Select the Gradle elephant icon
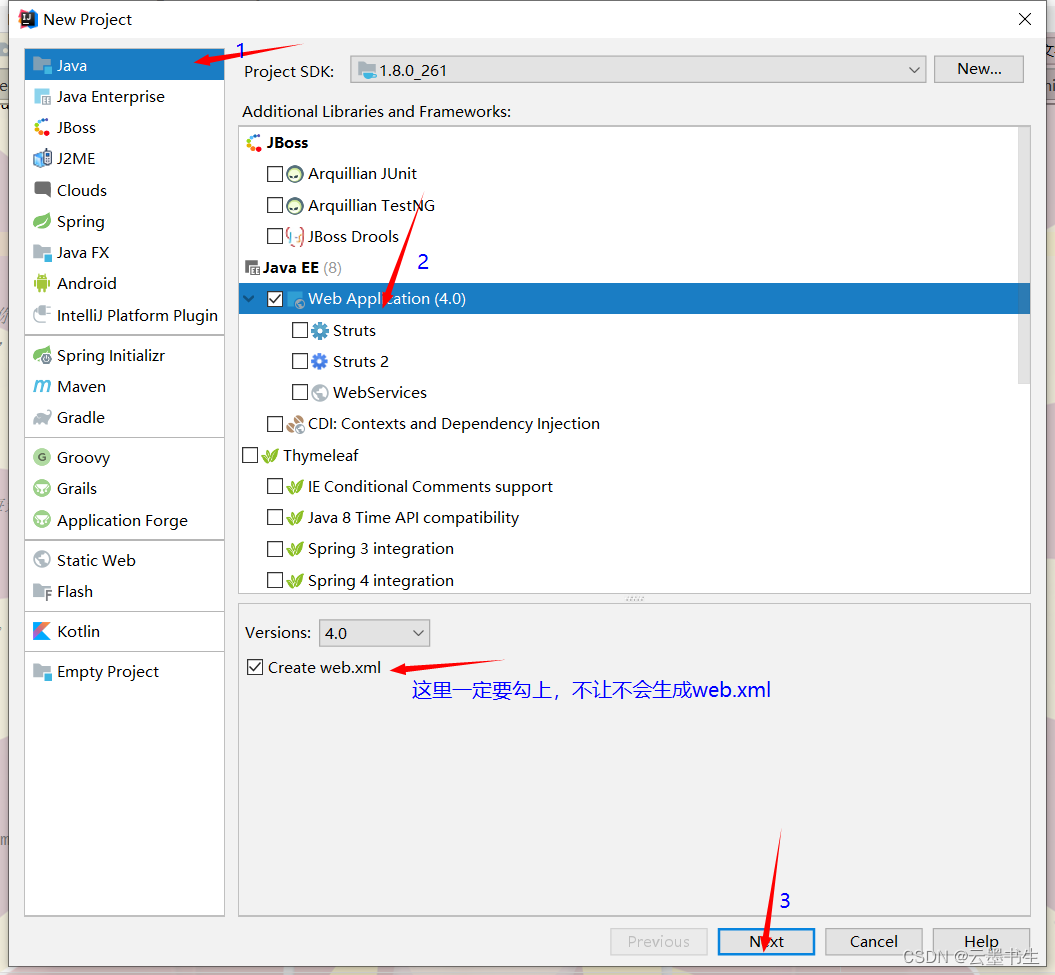1055x975 pixels. [42, 417]
